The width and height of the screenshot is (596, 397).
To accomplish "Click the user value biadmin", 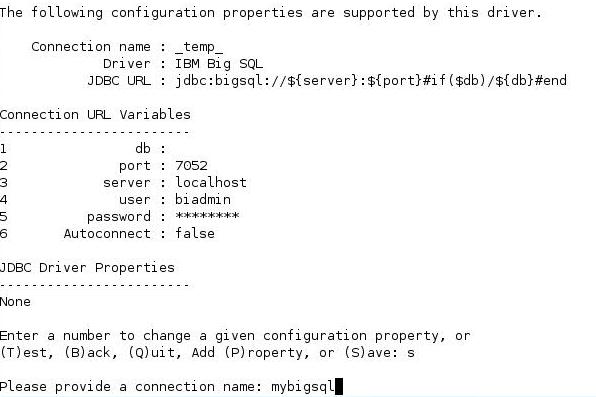I will coord(203,200).
